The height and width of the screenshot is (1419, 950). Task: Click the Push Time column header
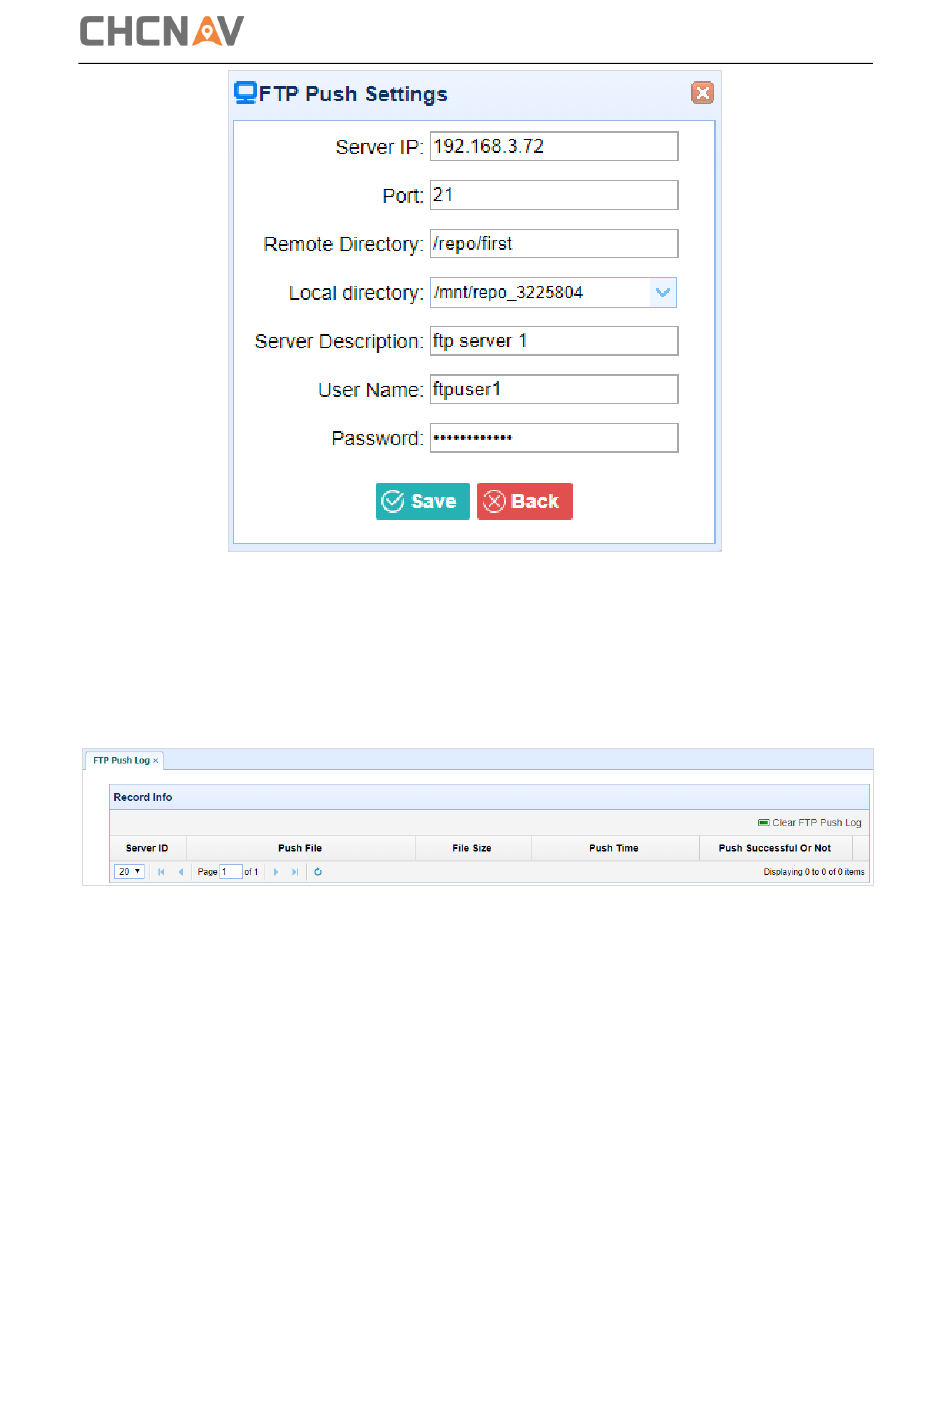pos(613,848)
